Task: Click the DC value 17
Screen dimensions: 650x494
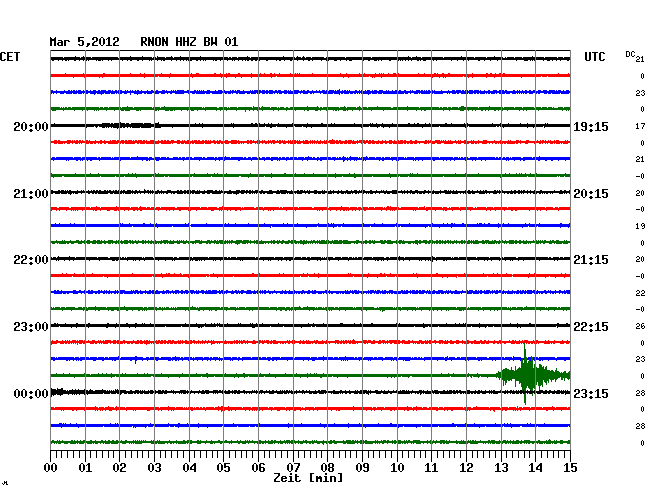Action: point(640,126)
